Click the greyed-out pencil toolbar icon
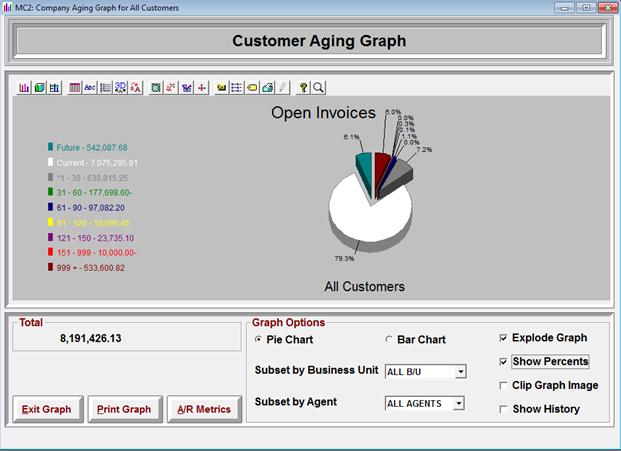621x451 pixels. 282,88
